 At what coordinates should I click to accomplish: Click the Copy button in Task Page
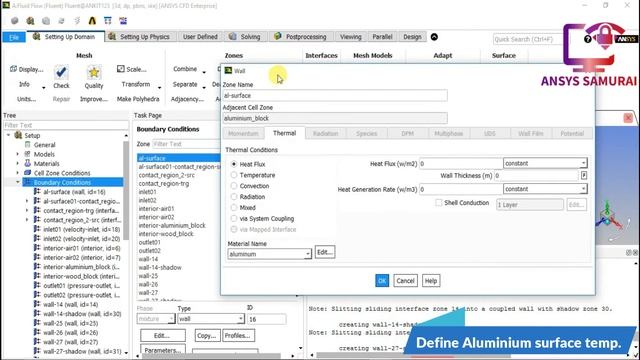pos(207,336)
